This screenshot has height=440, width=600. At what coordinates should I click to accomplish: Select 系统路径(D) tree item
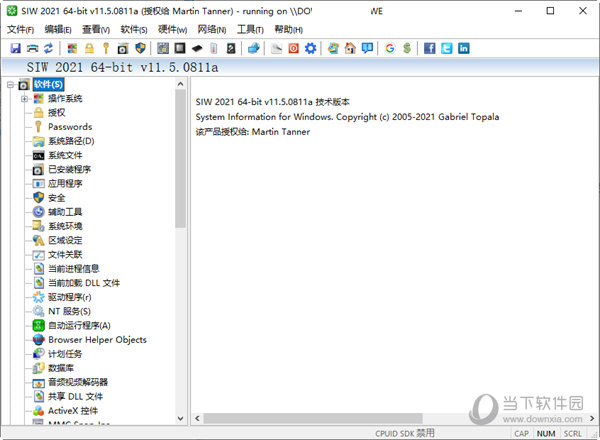71,141
